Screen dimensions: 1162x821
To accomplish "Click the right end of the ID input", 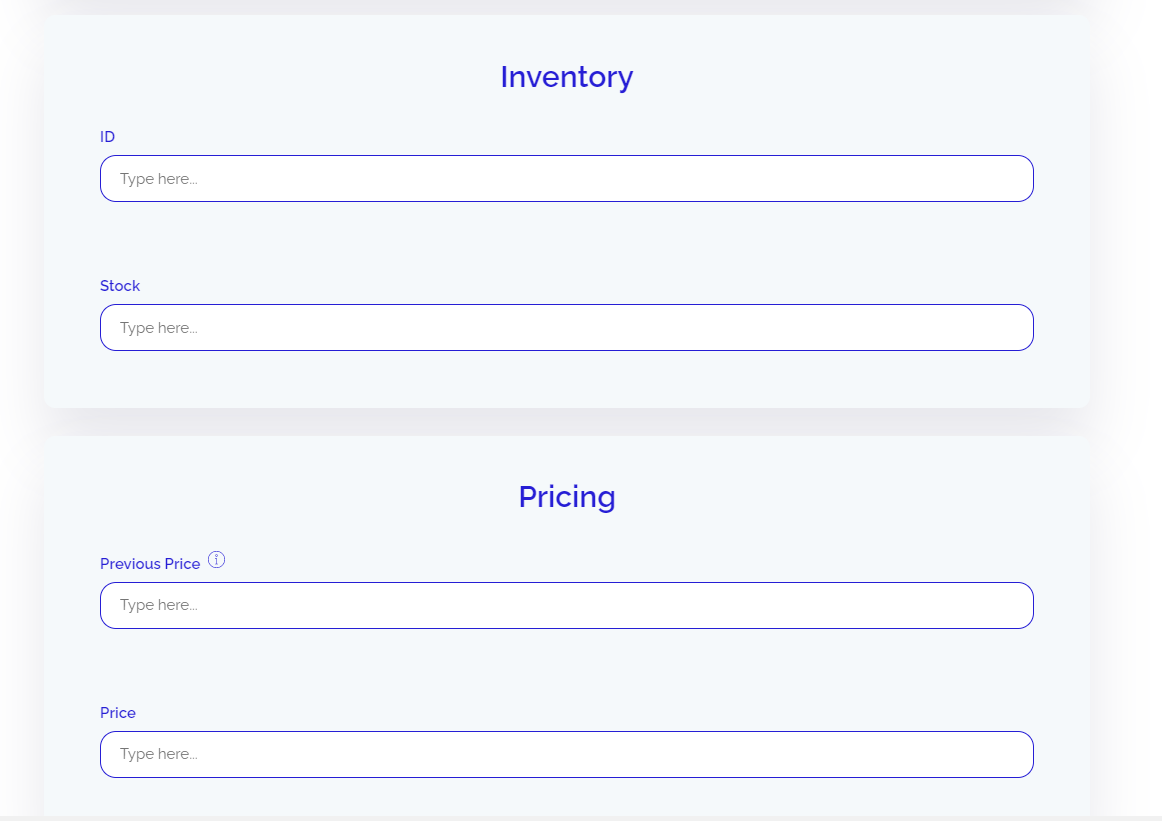I will (1010, 179).
